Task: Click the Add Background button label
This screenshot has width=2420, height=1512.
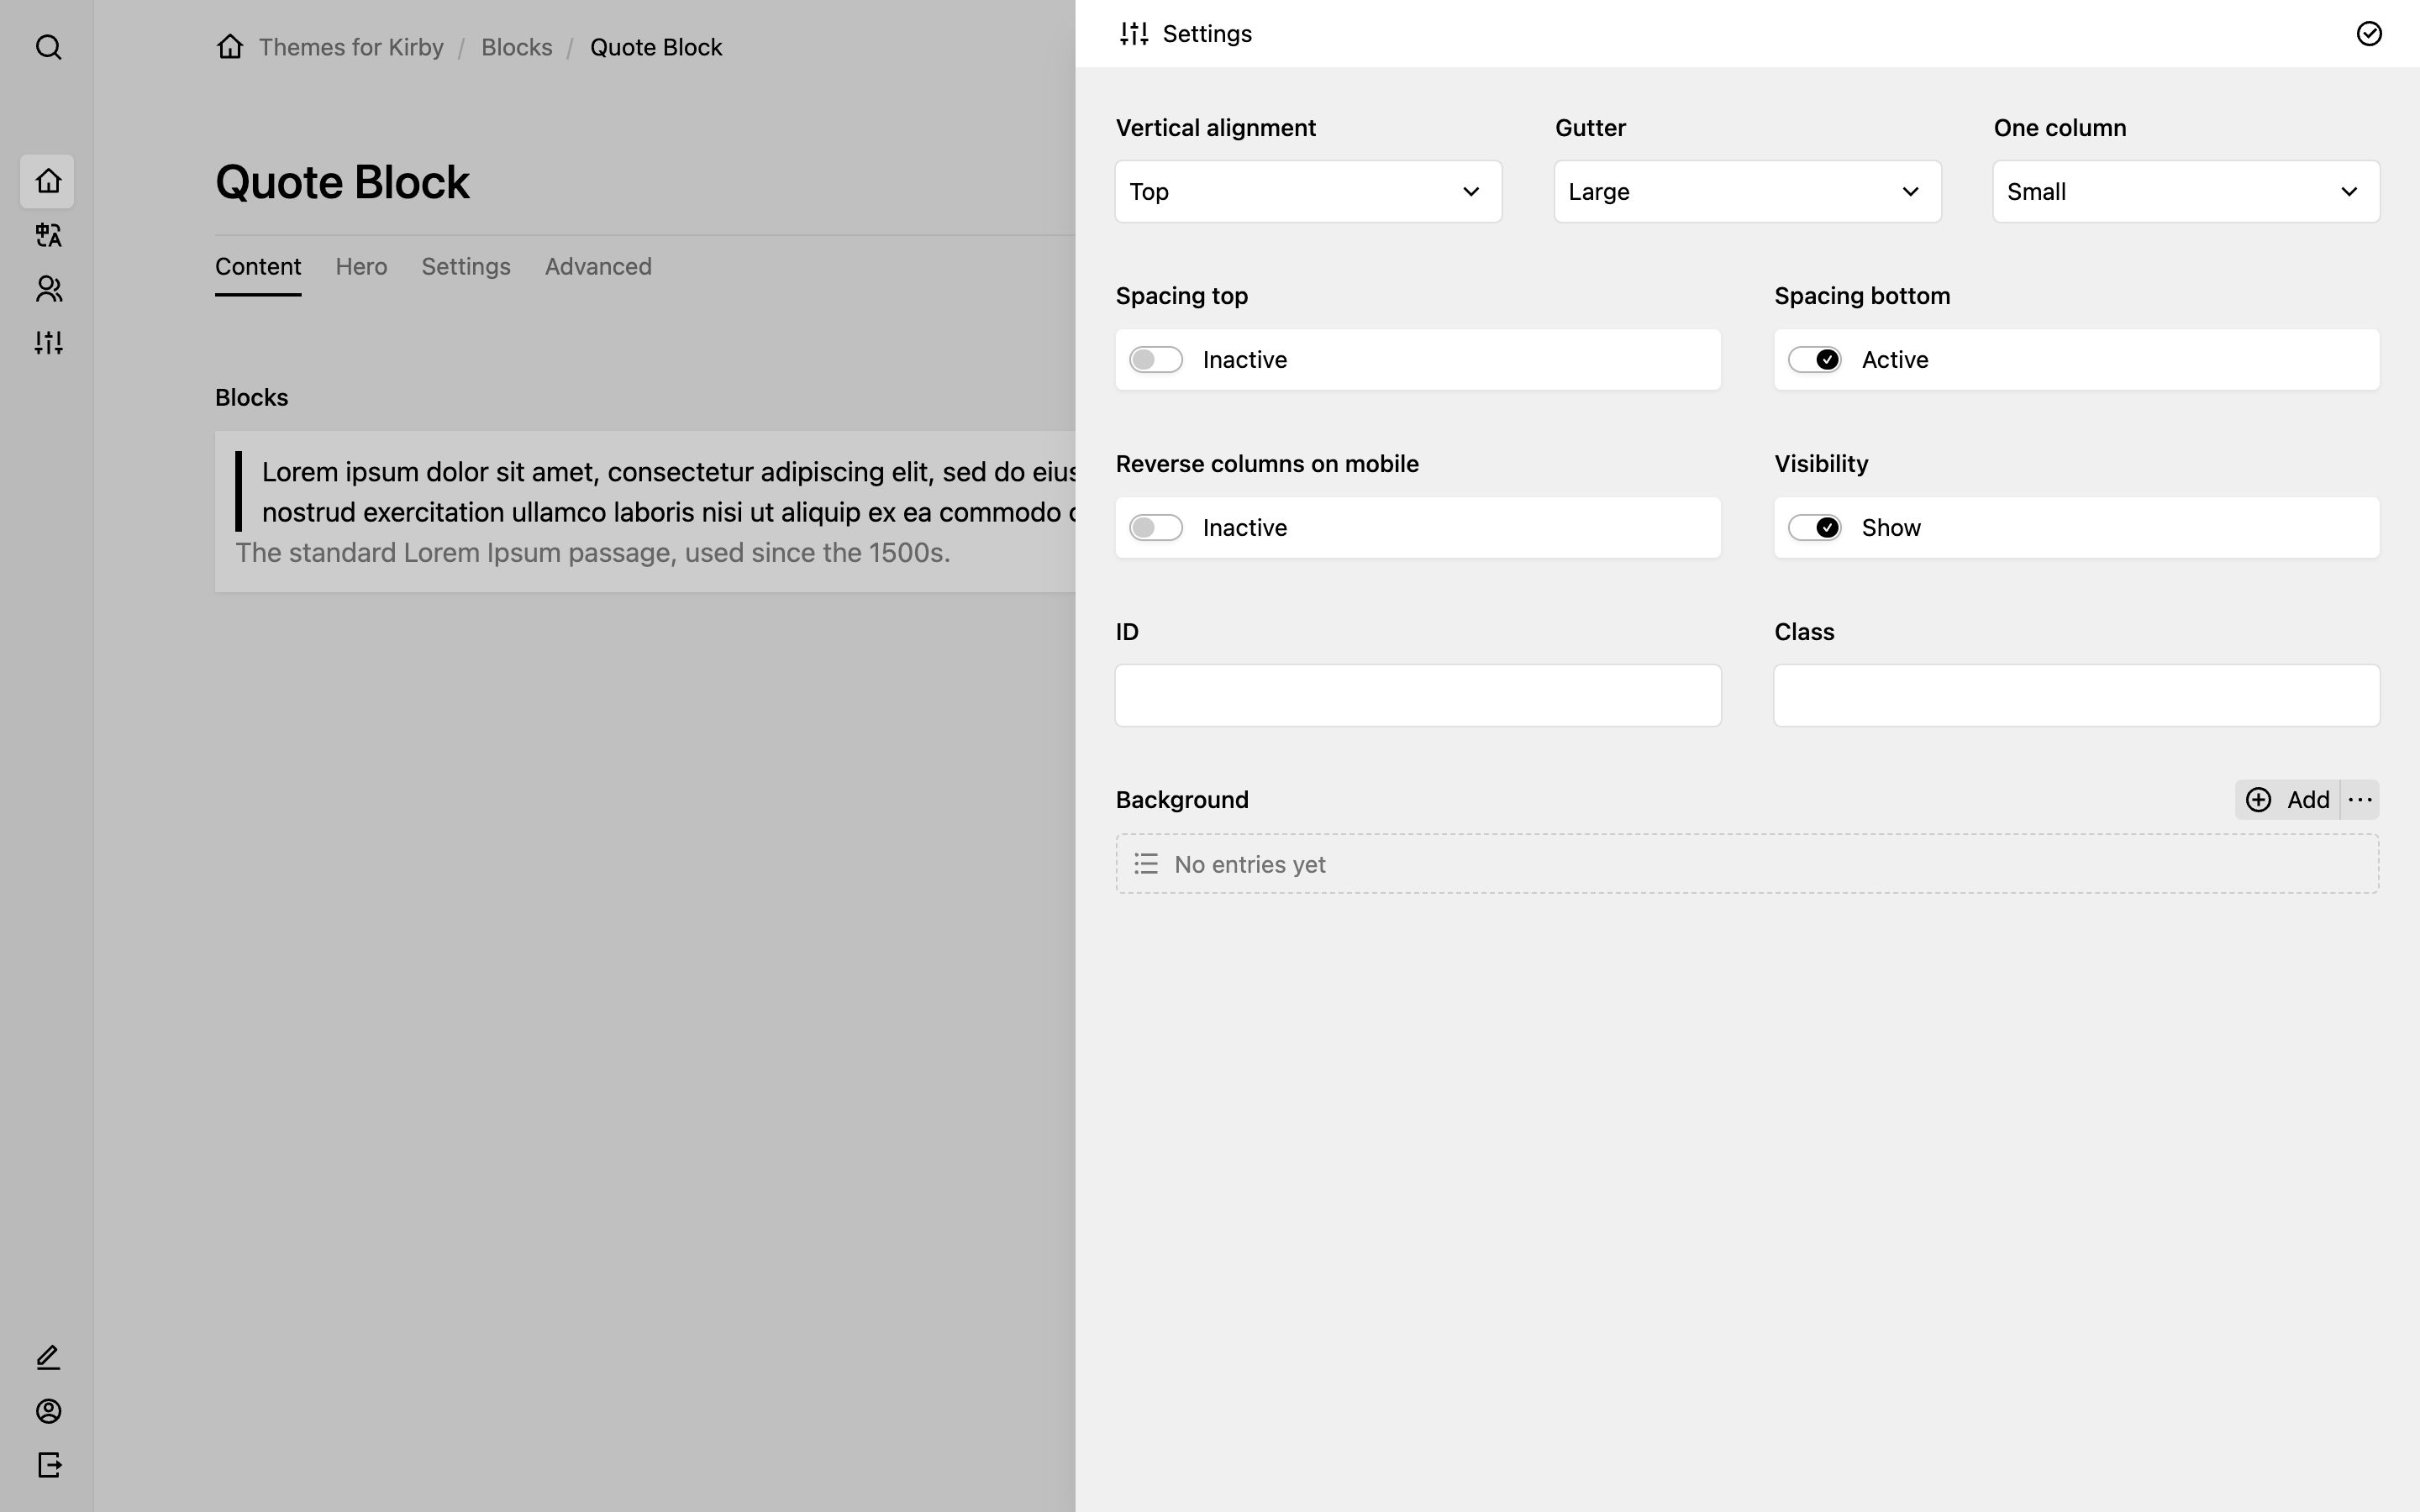Action: click(x=2308, y=800)
